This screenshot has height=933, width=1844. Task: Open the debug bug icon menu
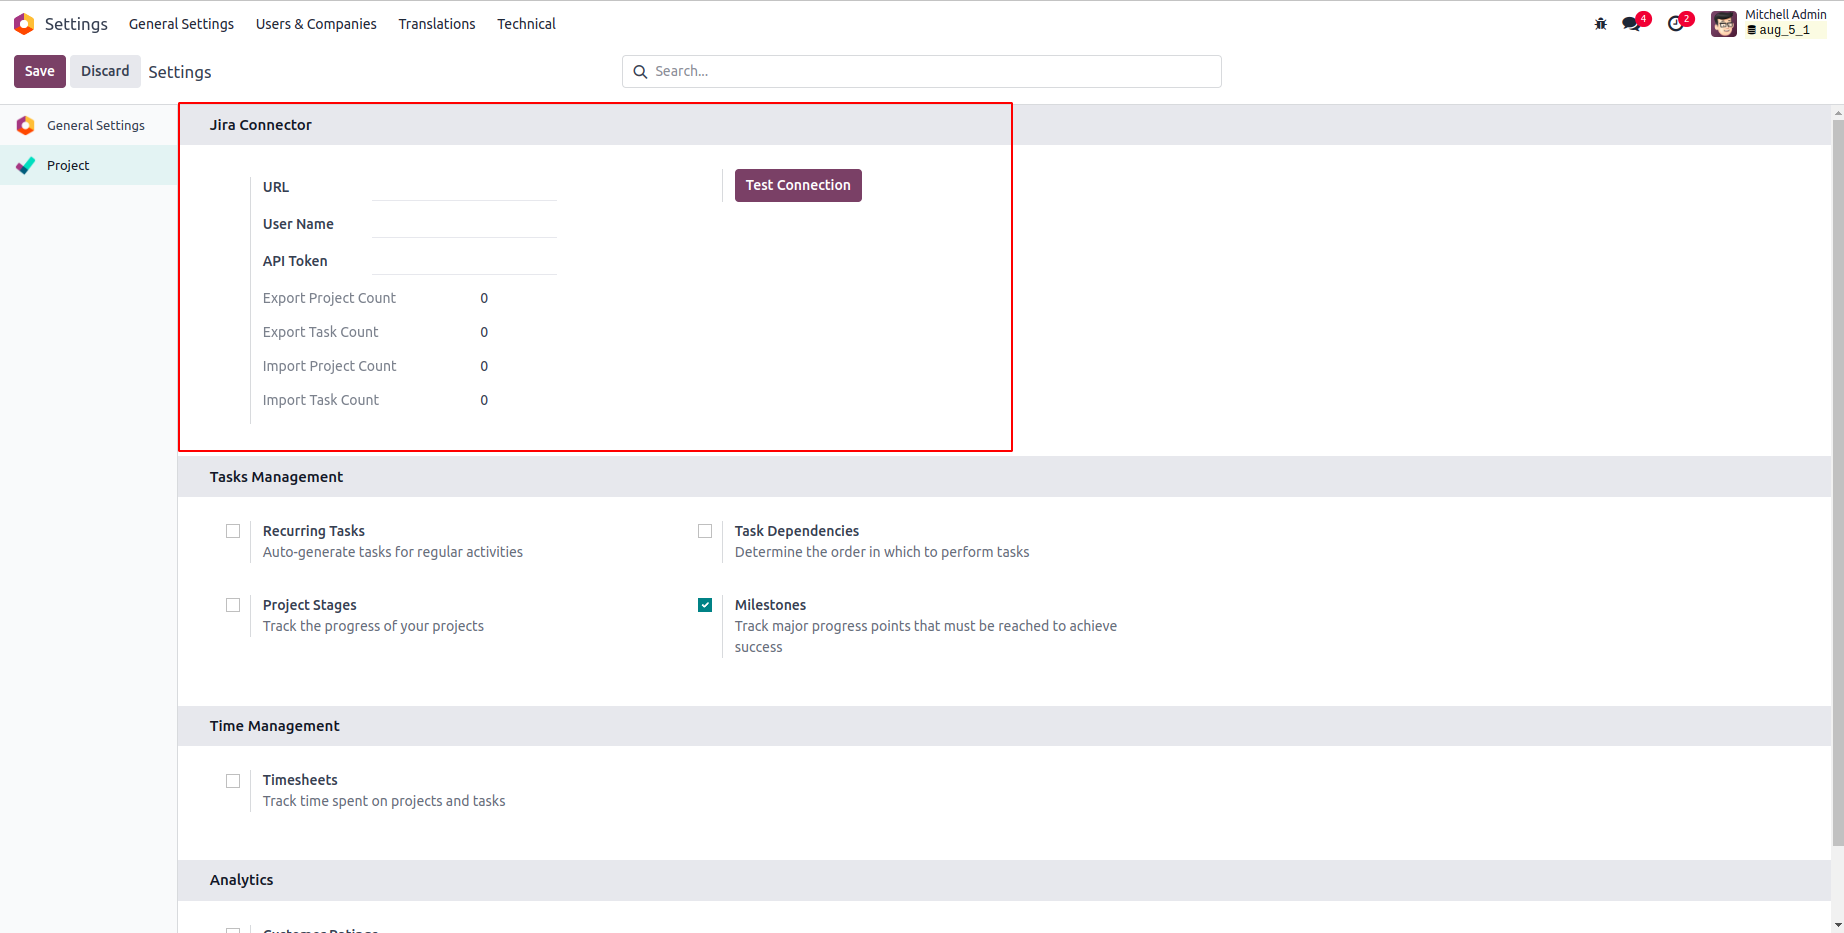pyautogui.click(x=1600, y=24)
